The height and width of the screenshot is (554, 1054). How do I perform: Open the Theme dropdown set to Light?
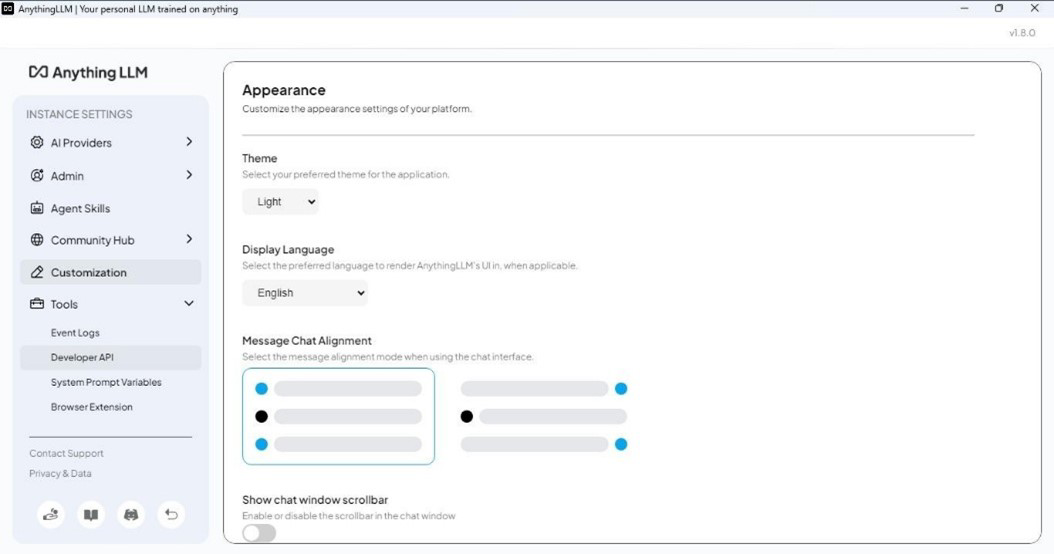280,202
